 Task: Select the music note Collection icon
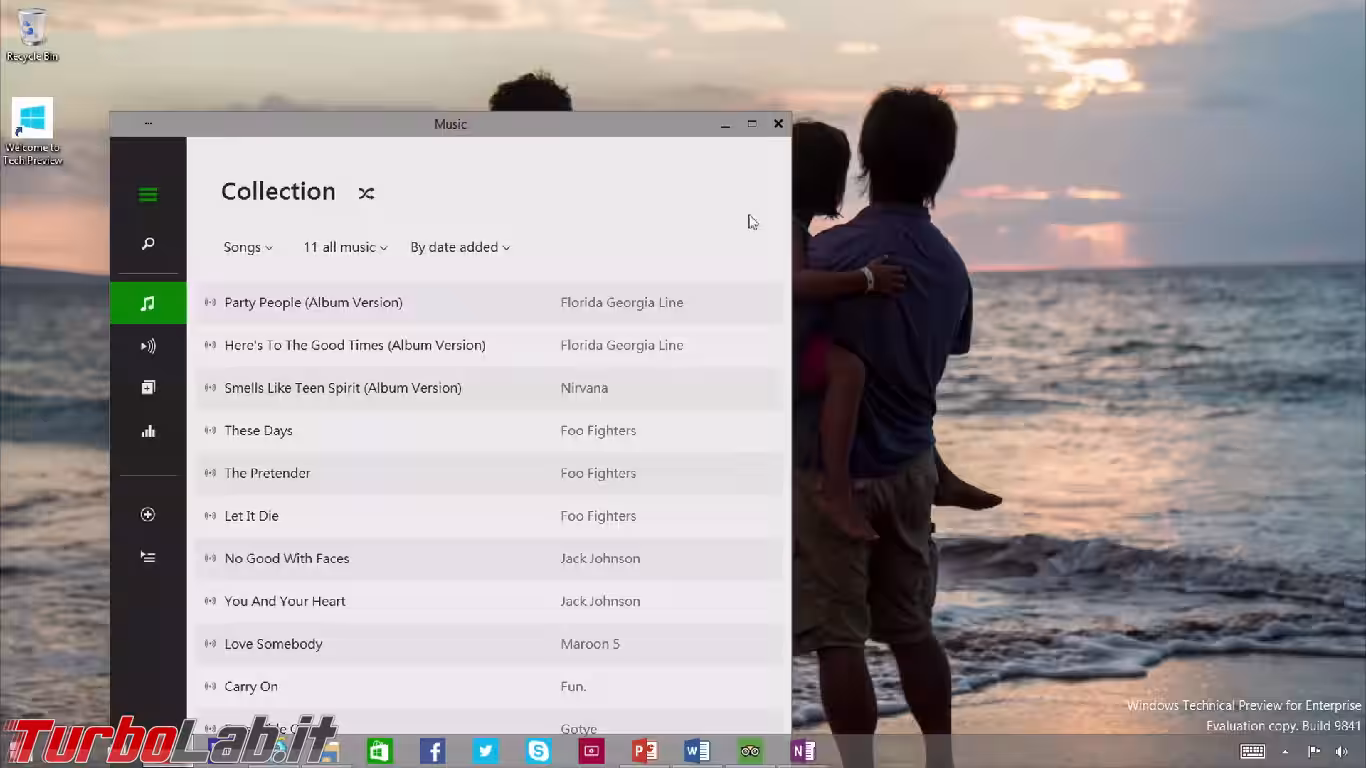(x=148, y=303)
